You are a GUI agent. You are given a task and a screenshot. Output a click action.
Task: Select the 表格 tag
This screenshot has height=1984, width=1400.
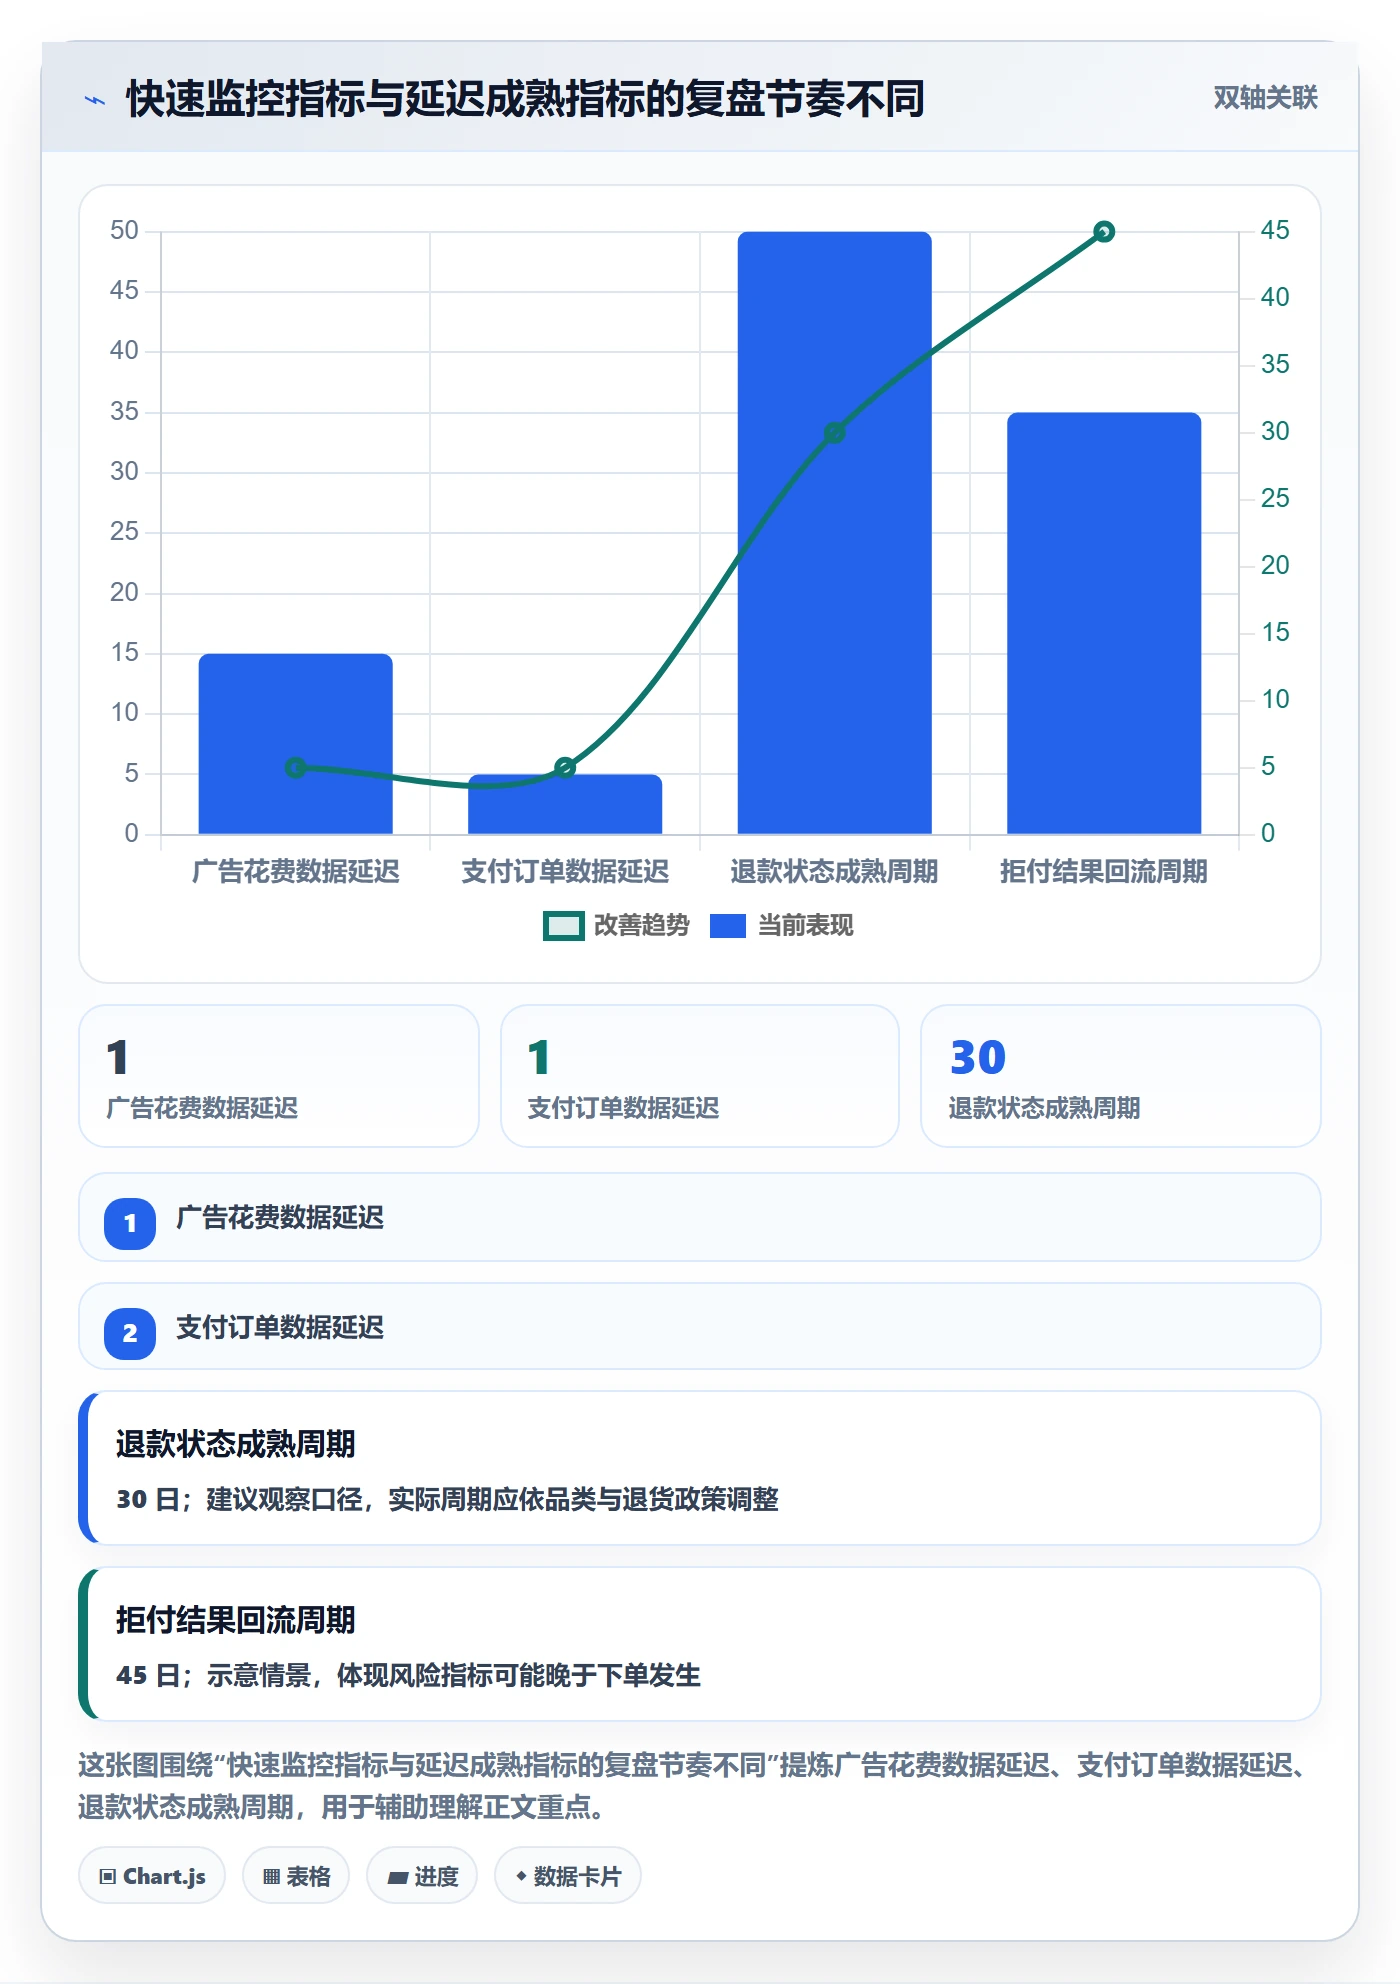[296, 1876]
